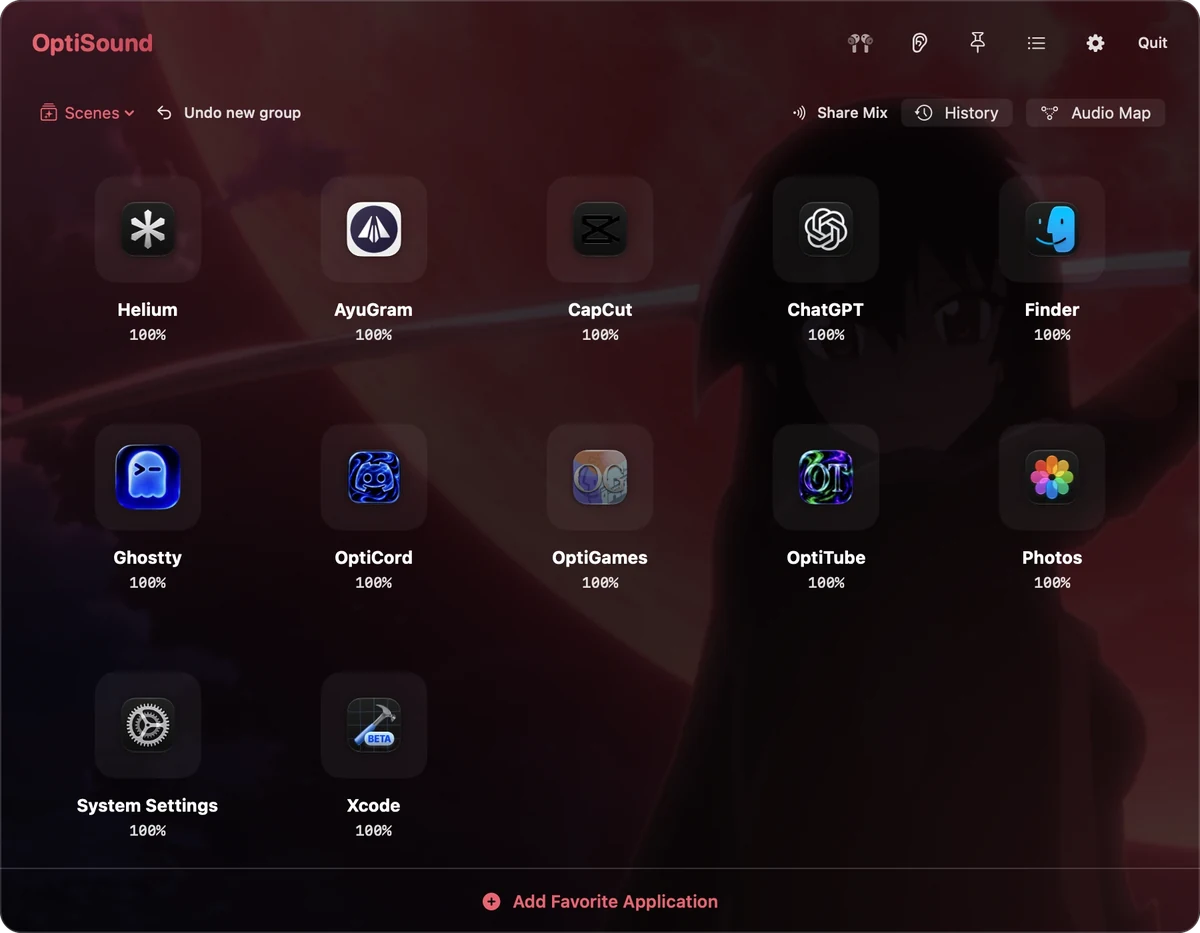Click the Xcode beta app icon
Image resolution: width=1200 pixels, height=933 pixels.
374,725
